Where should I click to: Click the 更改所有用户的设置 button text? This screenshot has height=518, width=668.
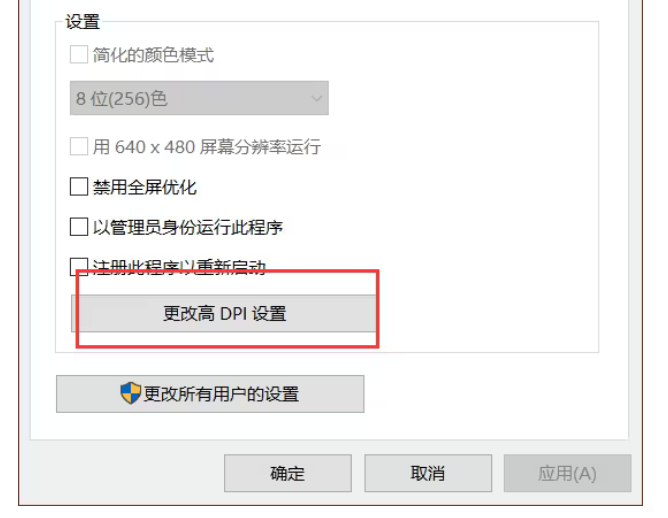tap(221, 394)
